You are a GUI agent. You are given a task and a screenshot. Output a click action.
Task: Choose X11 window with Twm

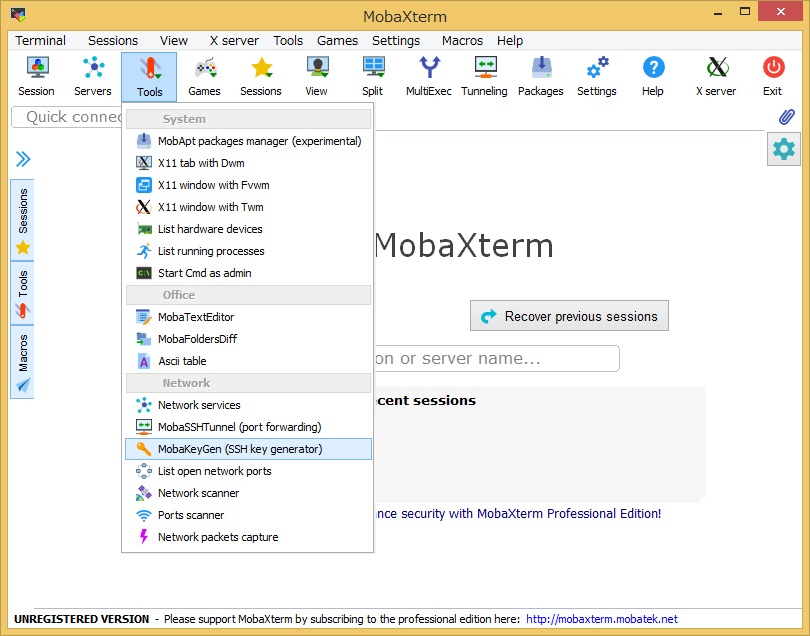248,207
